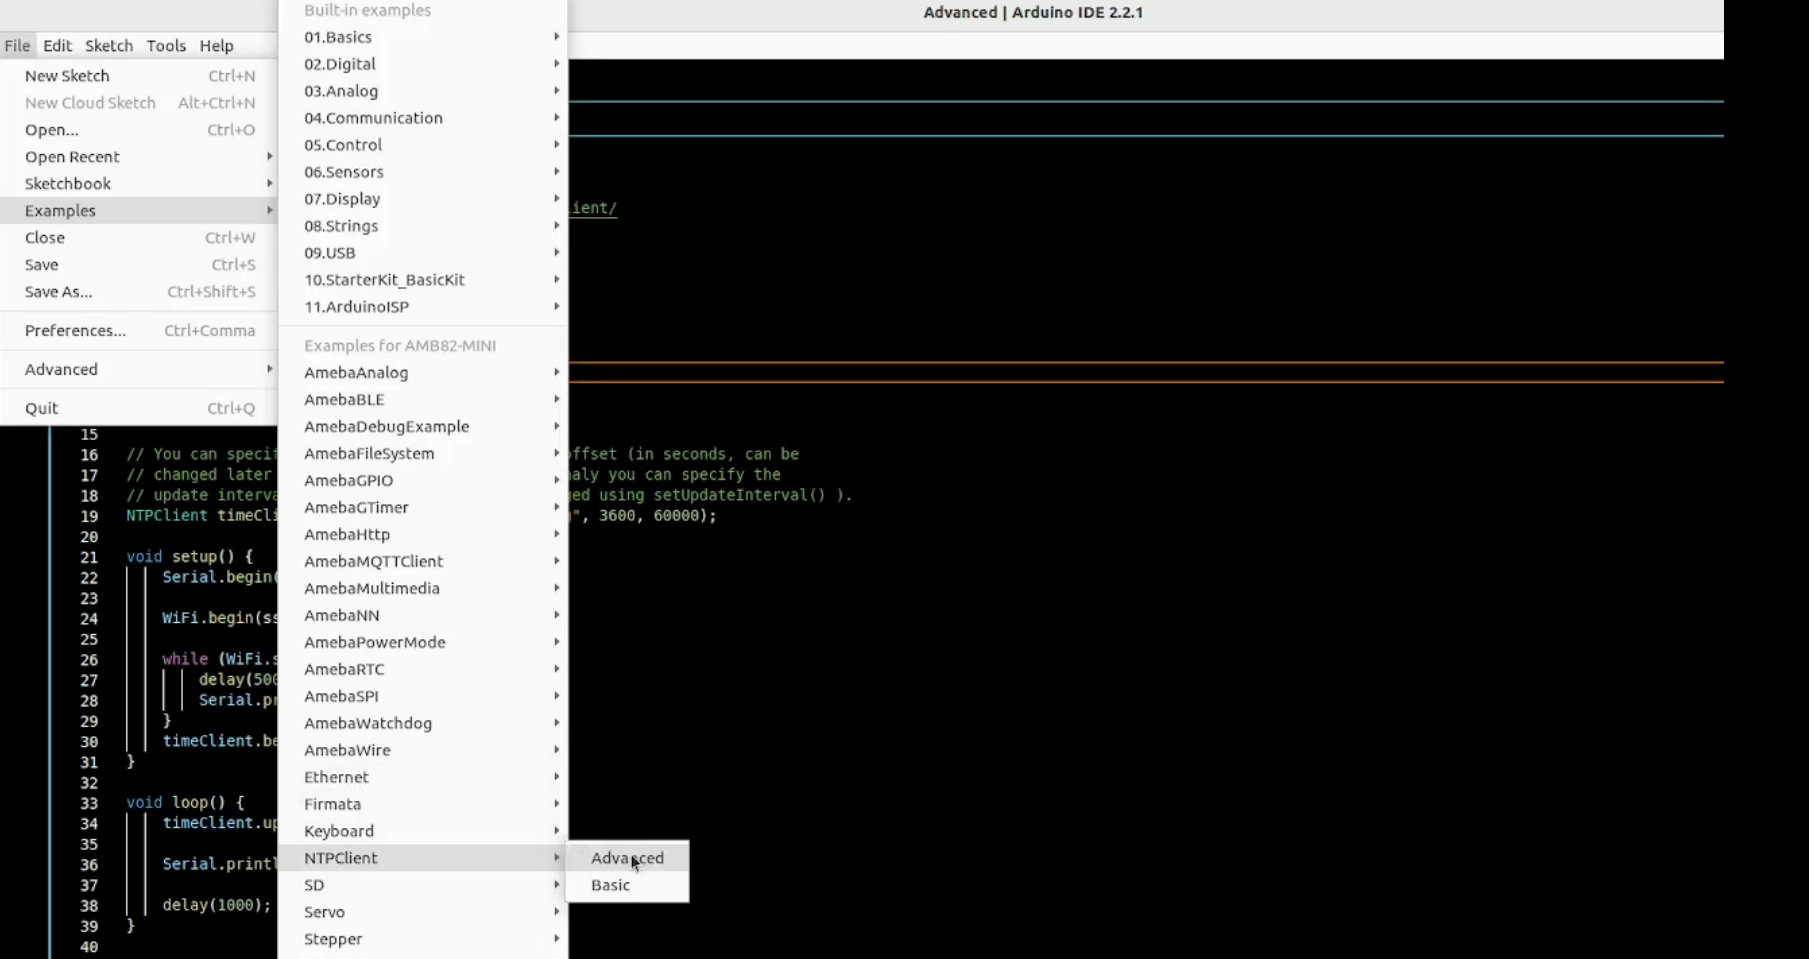Open Preferences from the File menu
This screenshot has height=959, width=1809.
pos(75,331)
